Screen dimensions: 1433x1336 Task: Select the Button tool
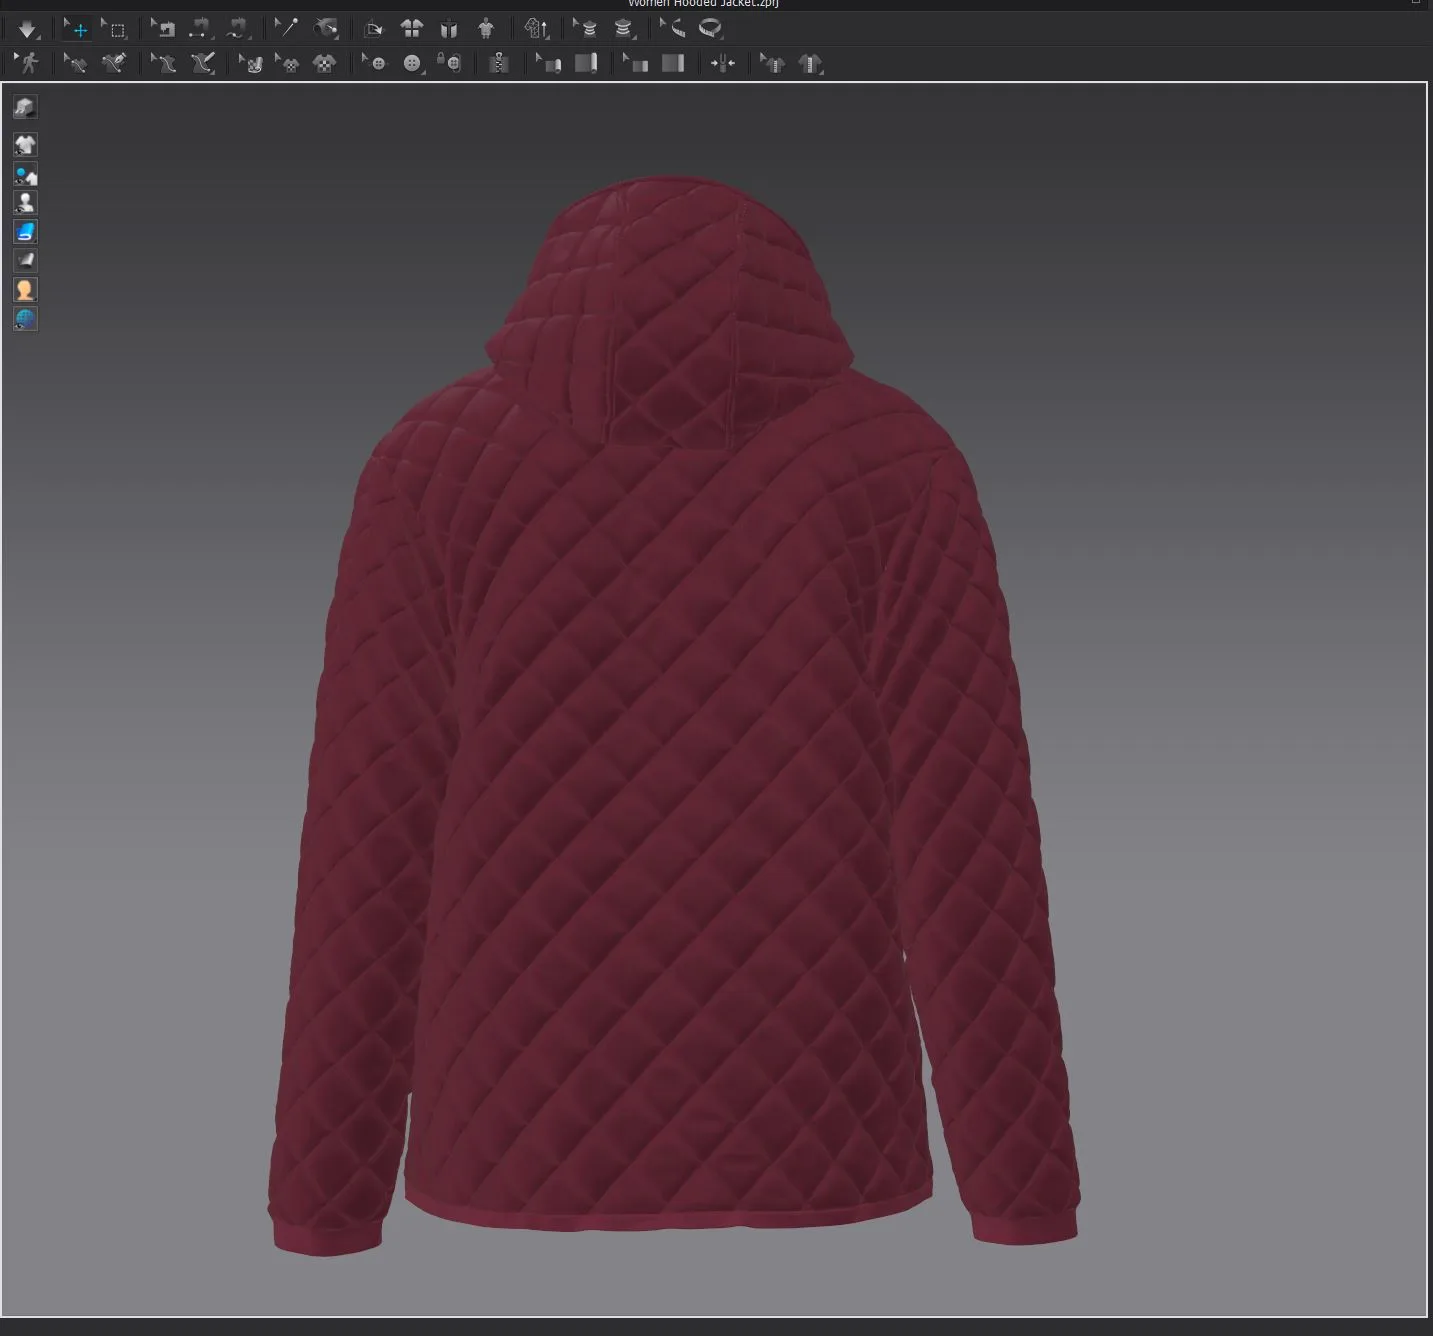(410, 64)
